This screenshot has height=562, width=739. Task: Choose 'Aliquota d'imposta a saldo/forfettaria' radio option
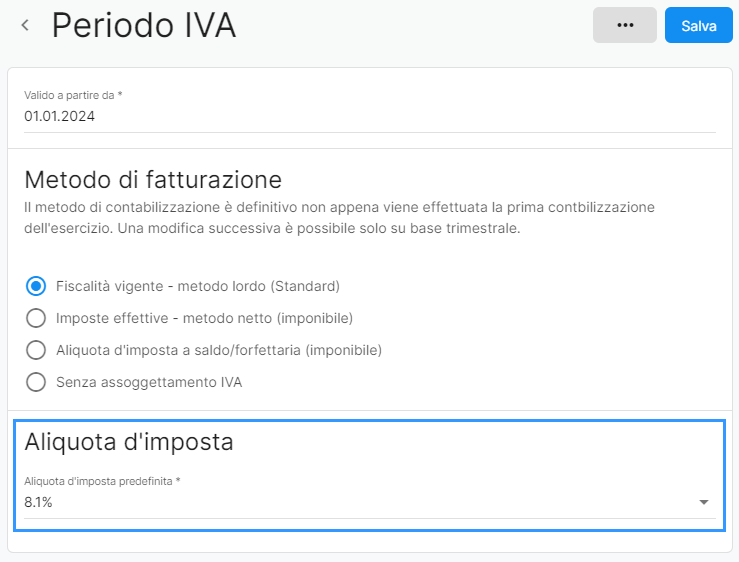click(36, 350)
